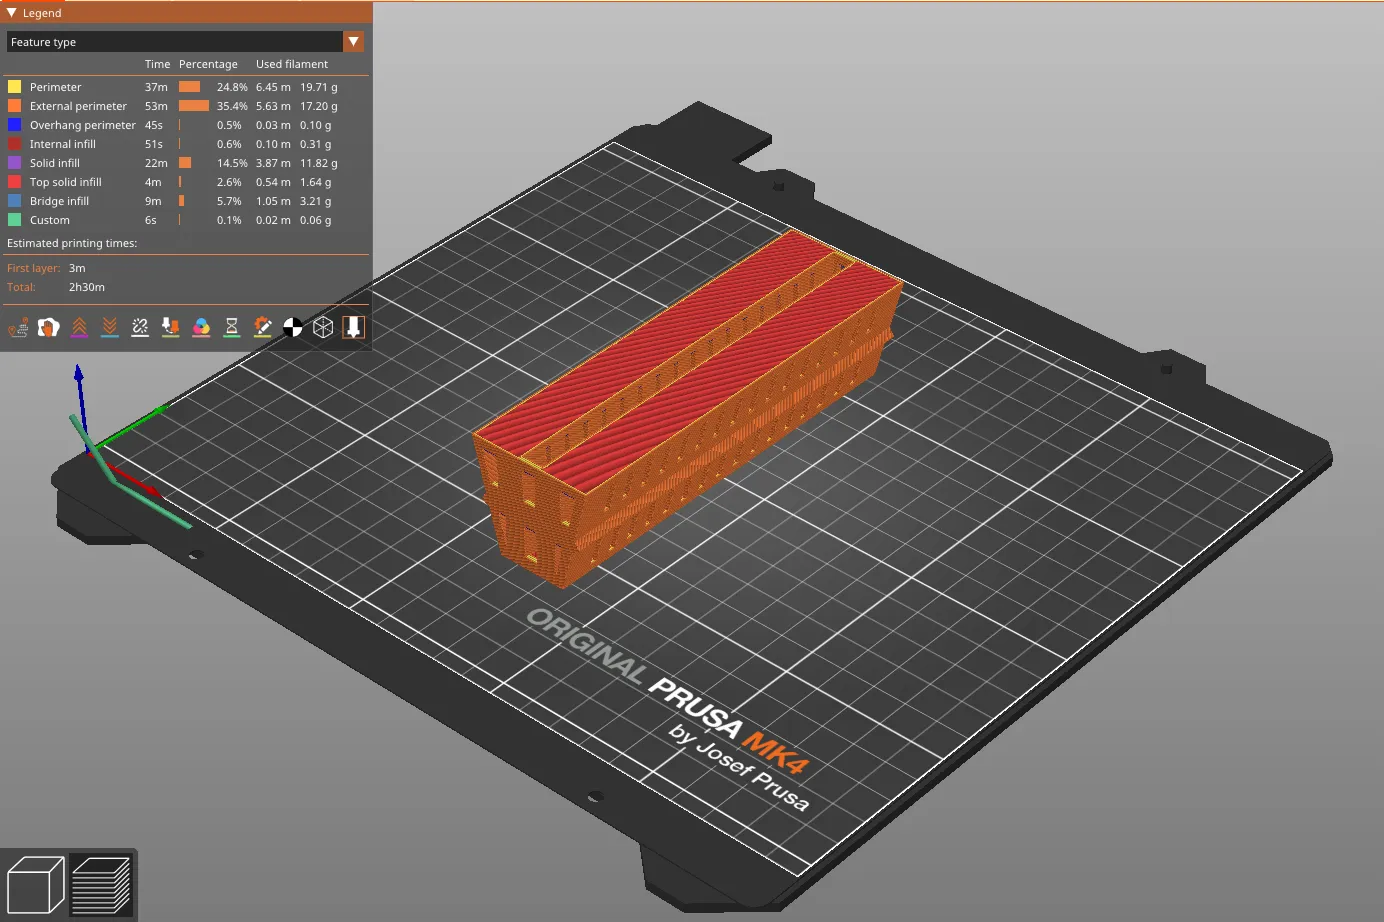Click the Used filament column header
The image size is (1384, 922).
(291, 64)
